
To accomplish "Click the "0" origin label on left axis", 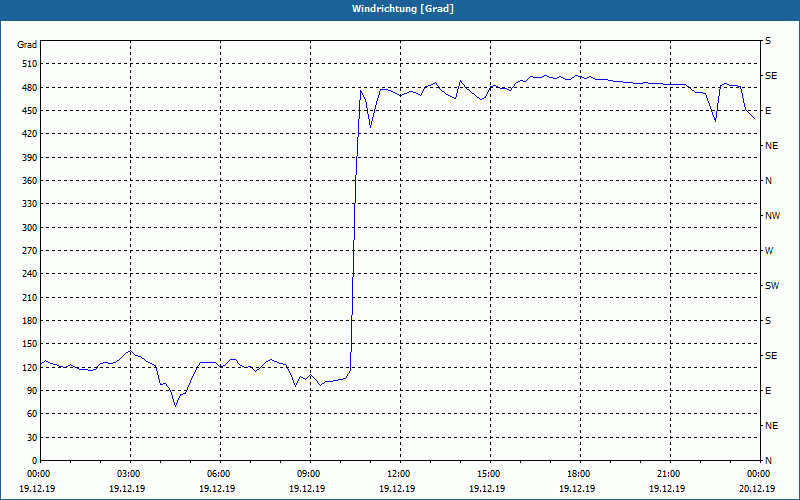I will pos(34,461).
